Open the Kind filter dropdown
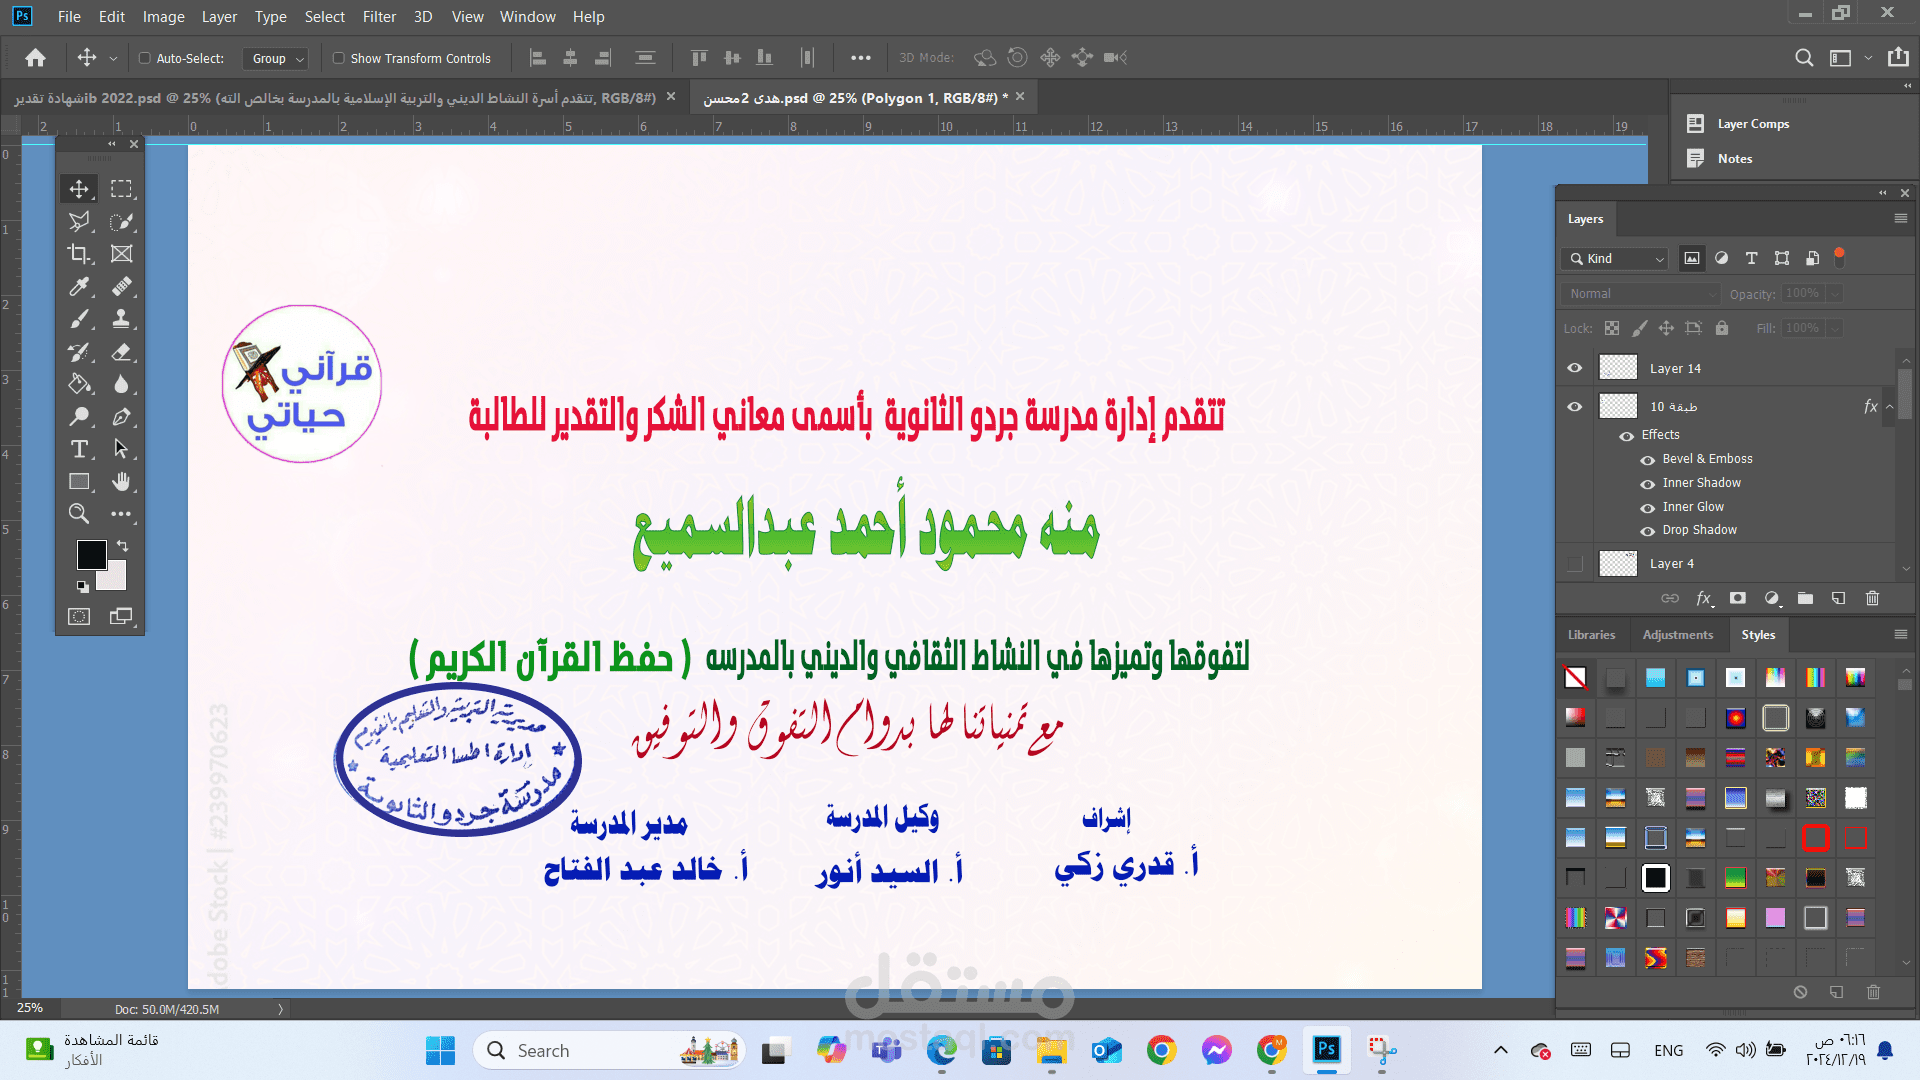Image resolution: width=1920 pixels, height=1080 pixels. pos(1615,258)
